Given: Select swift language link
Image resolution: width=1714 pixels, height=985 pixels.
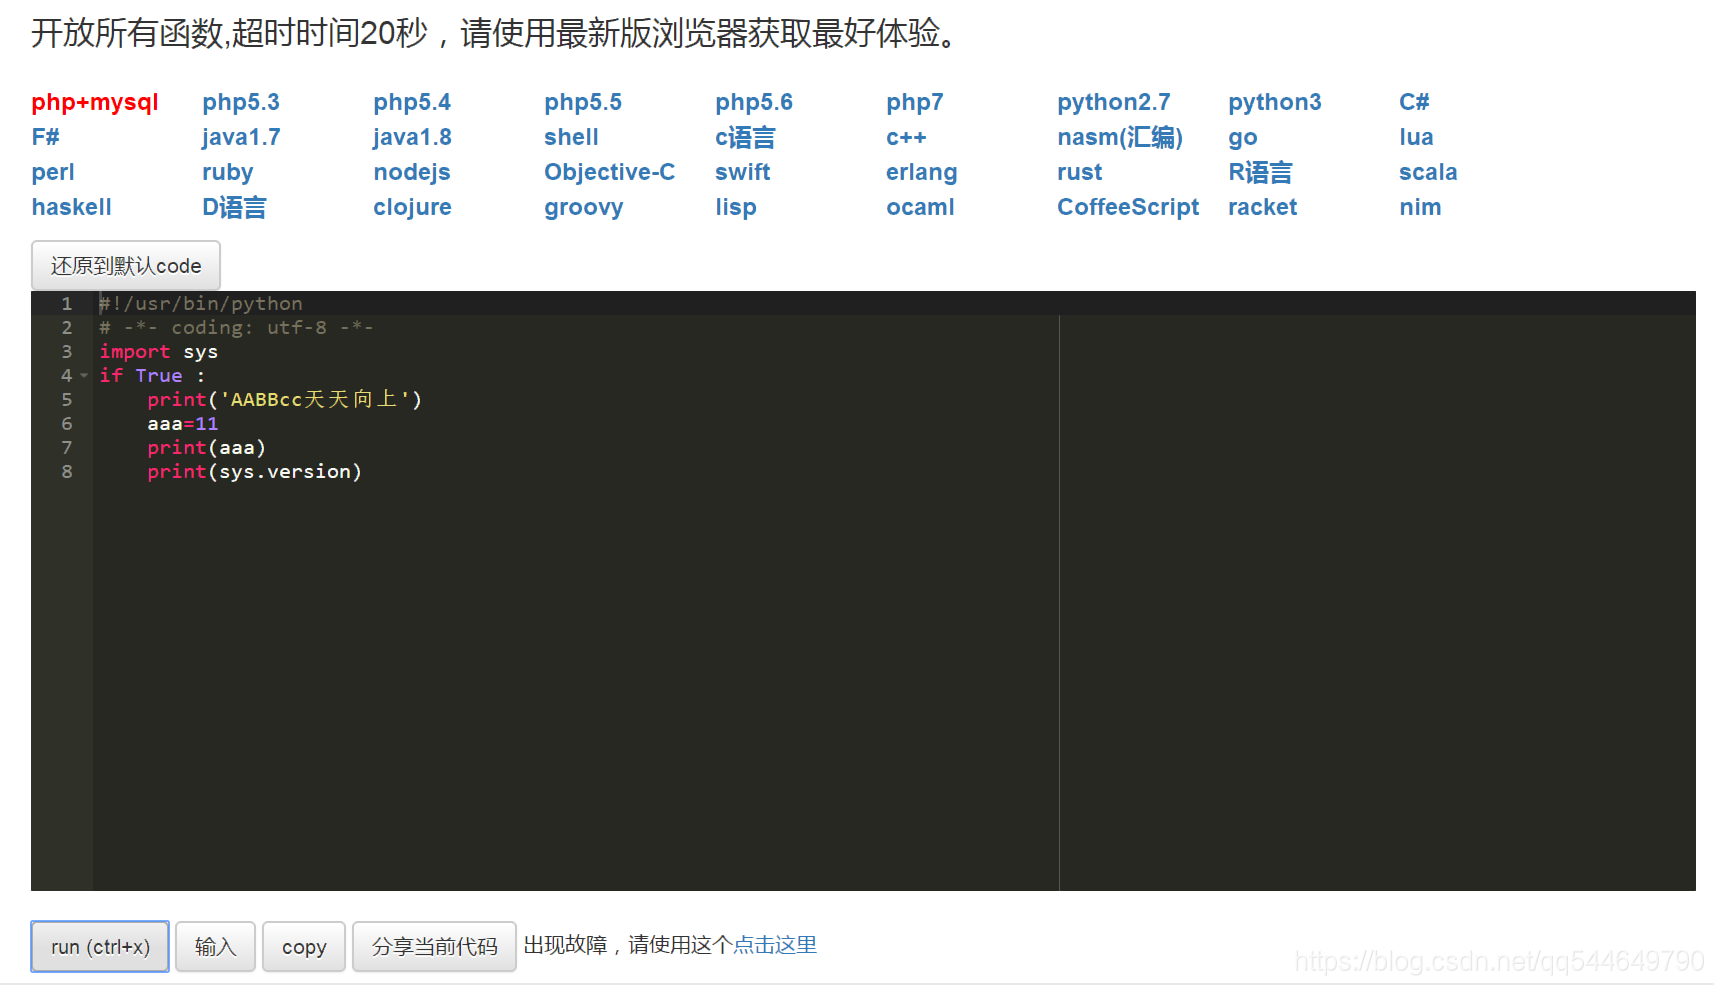Looking at the screenshot, I should (742, 172).
